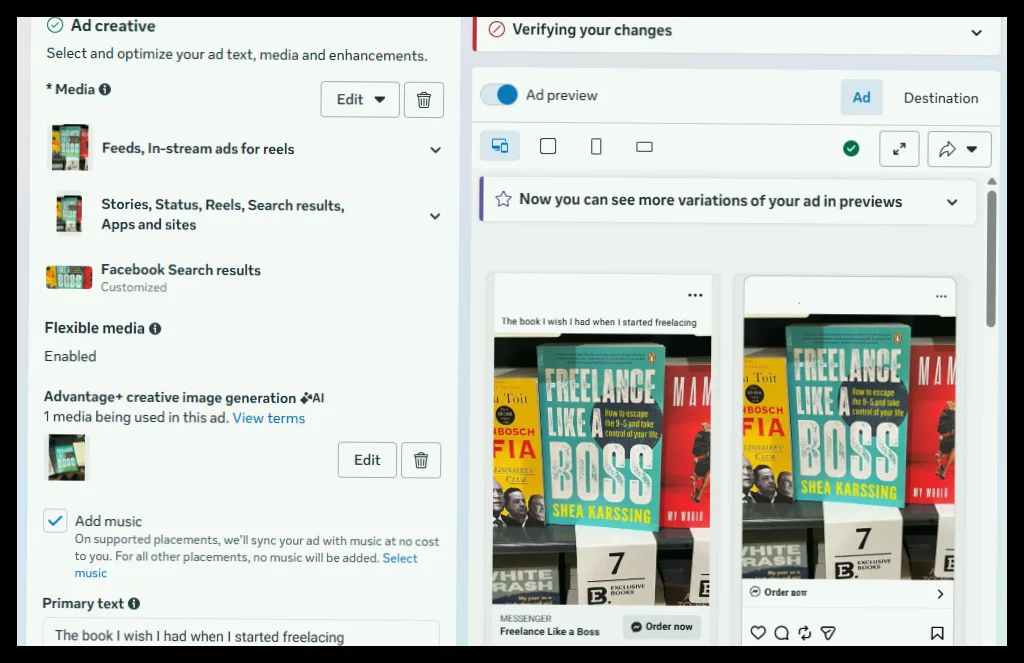This screenshot has height=663, width=1024.
Task: Switch to the landscape preview icon
Action: (x=645, y=147)
